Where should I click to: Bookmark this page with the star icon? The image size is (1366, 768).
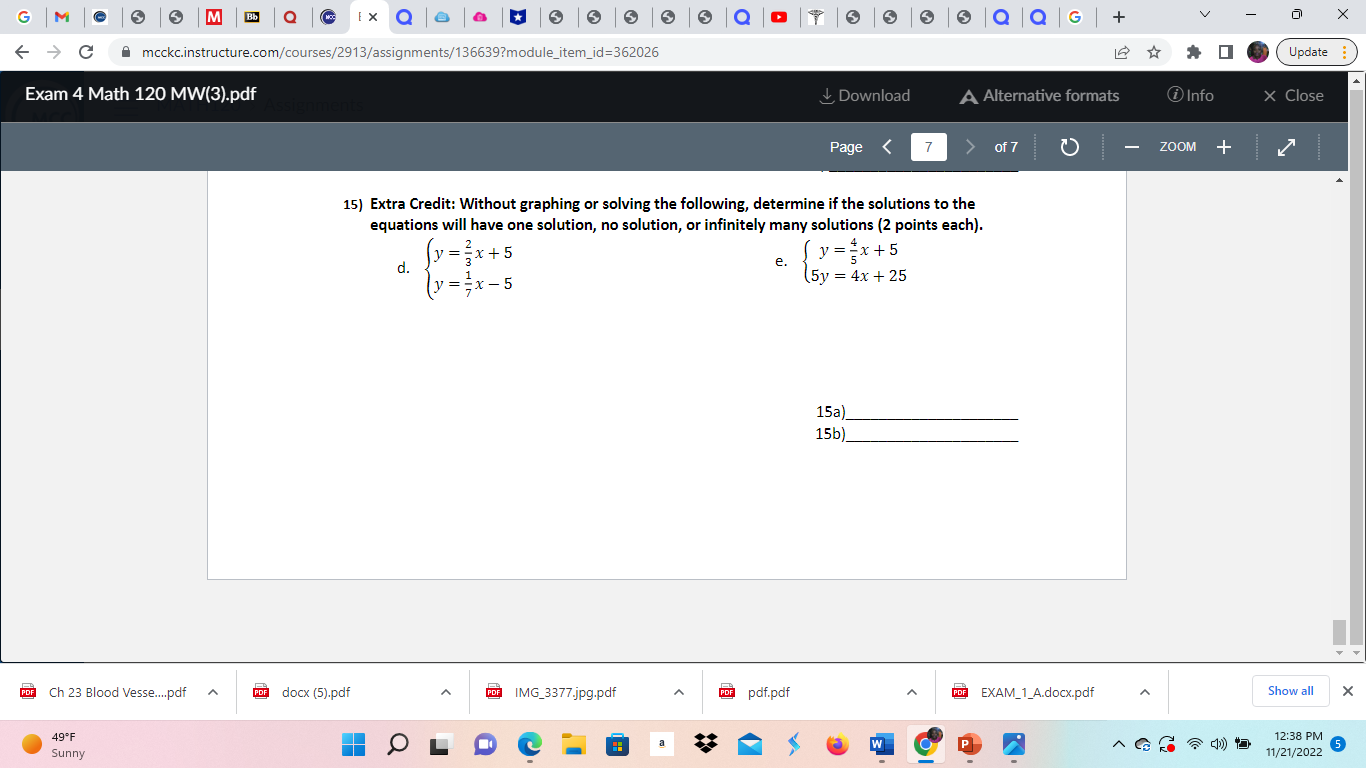tap(1154, 52)
